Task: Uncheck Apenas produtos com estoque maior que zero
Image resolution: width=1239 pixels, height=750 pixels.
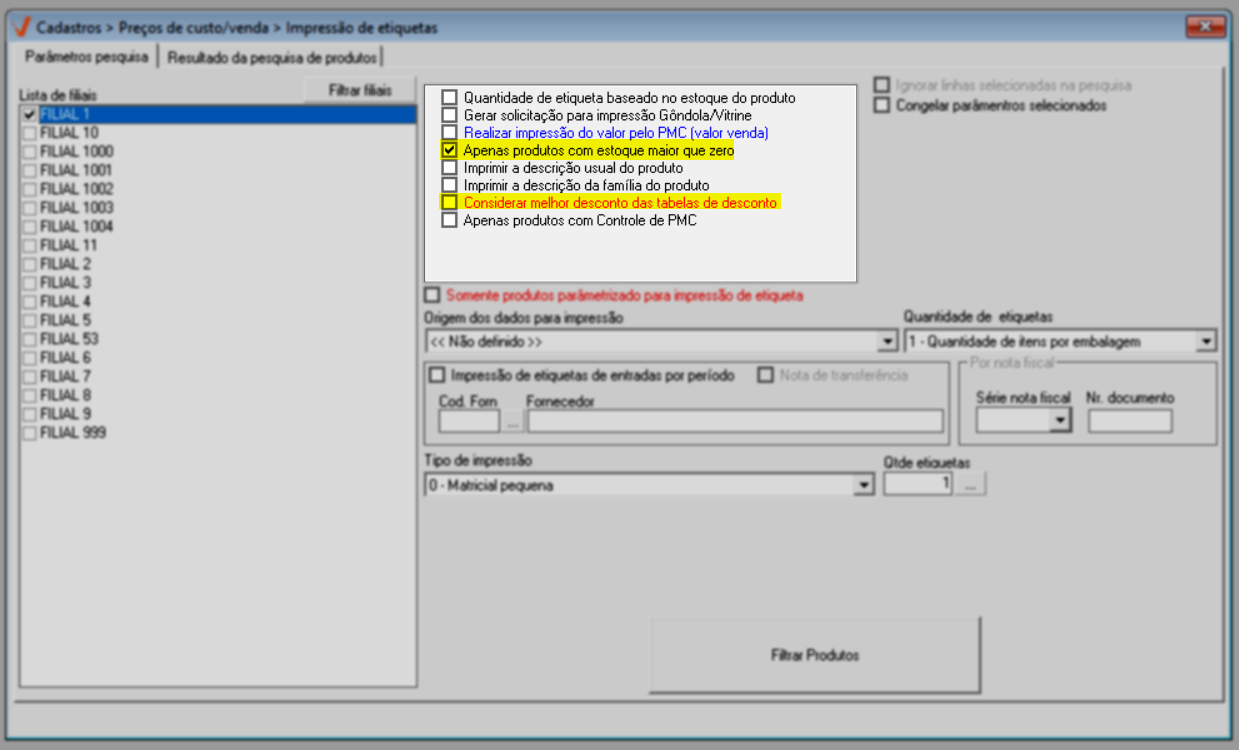Action: tap(450, 150)
